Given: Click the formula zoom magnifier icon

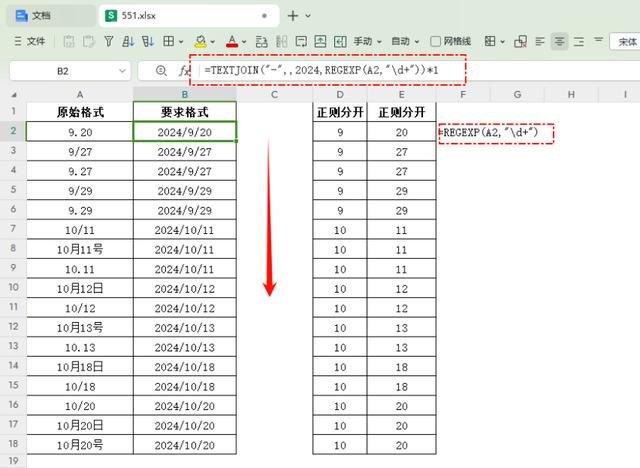Looking at the screenshot, I should coord(161,71).
